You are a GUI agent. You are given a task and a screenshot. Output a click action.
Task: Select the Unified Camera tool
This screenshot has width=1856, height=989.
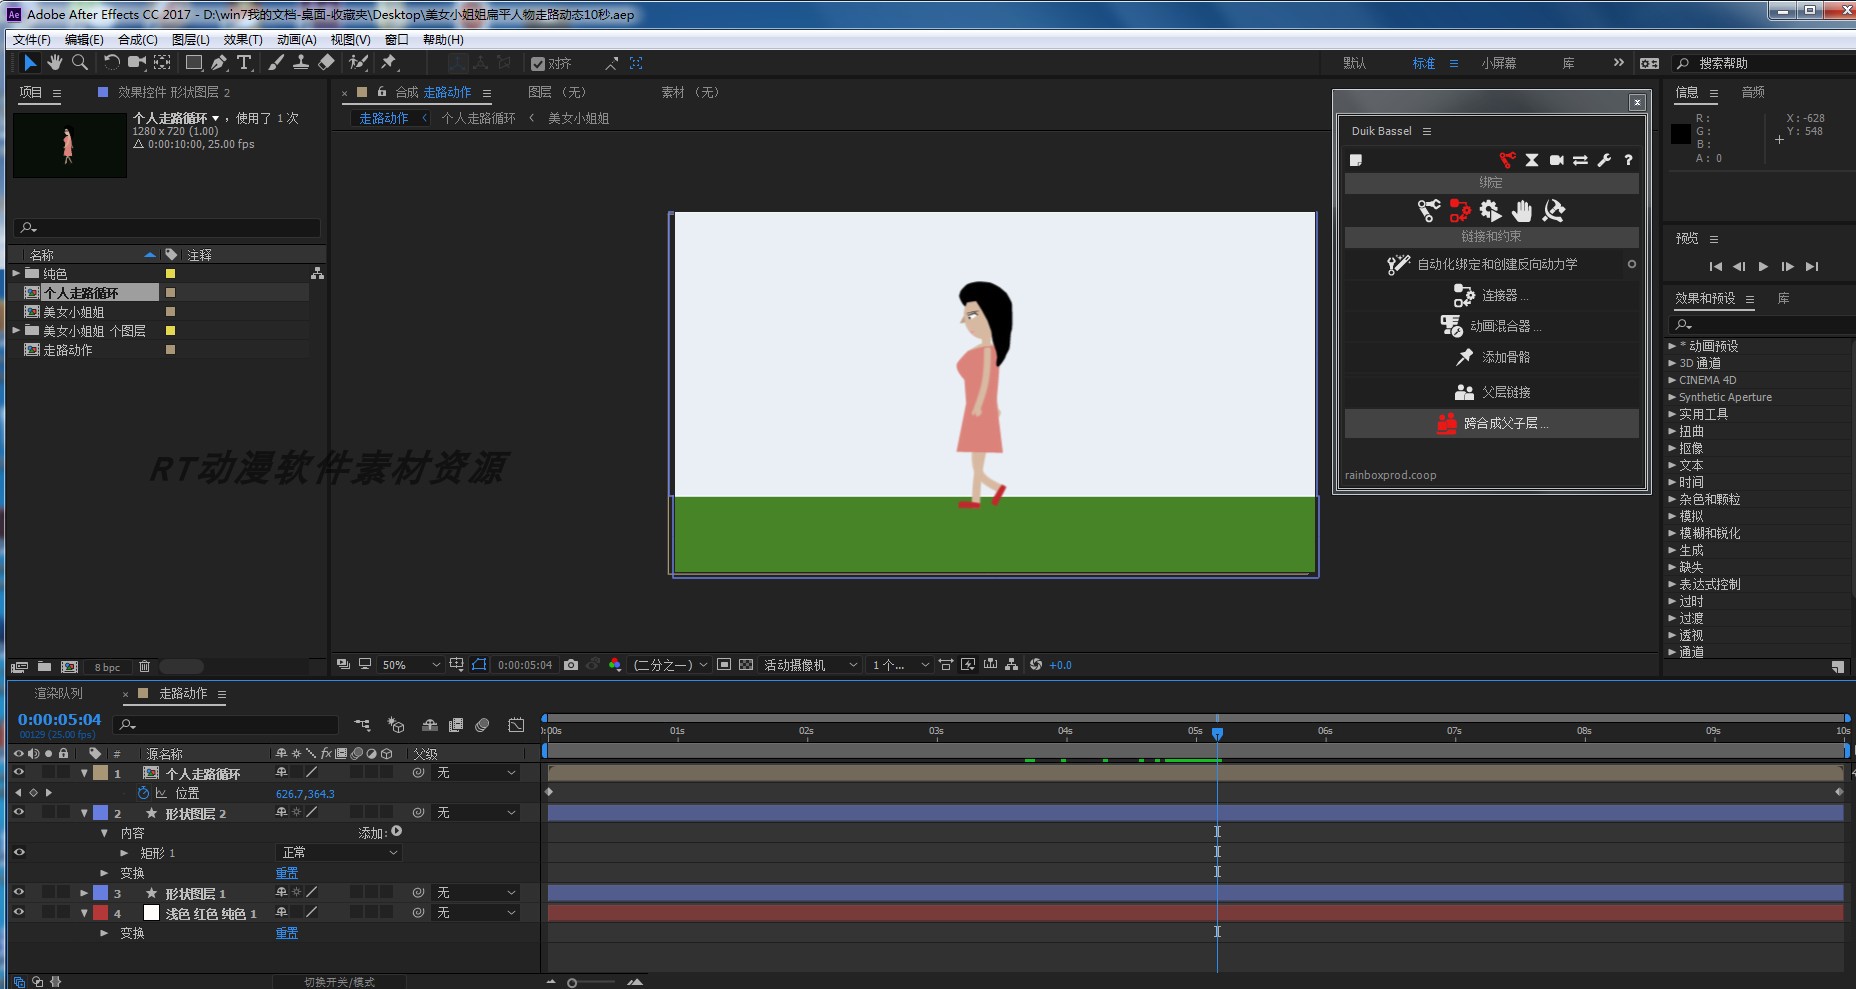coord(137,63)
